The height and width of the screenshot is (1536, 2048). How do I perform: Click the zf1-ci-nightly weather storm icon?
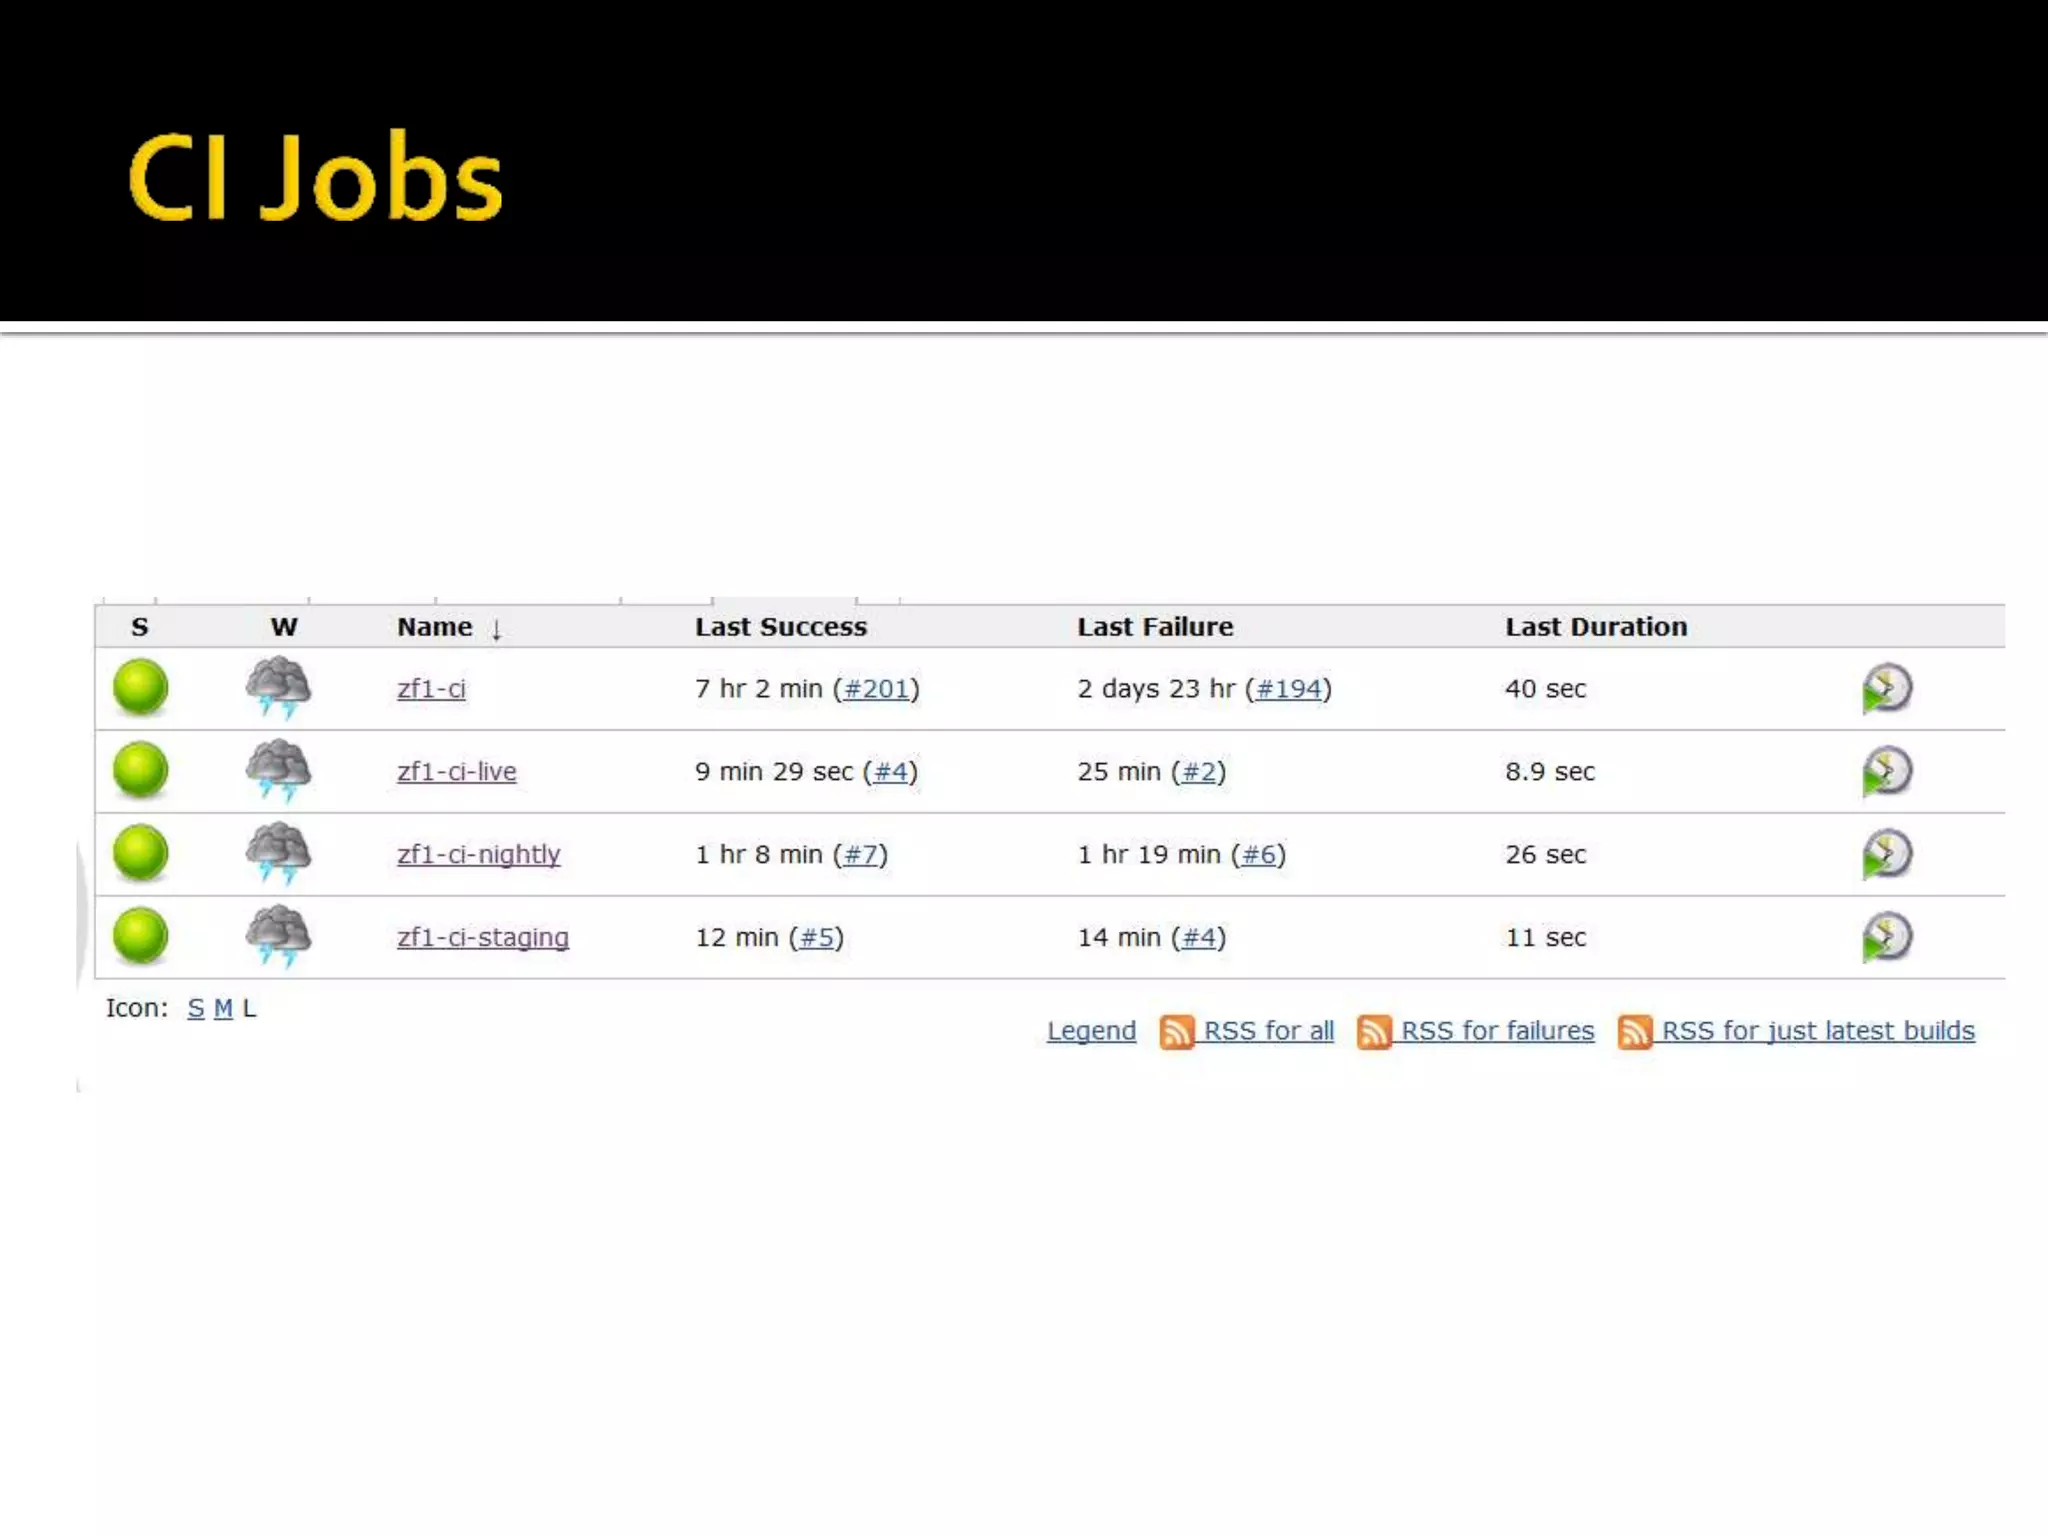278,854
